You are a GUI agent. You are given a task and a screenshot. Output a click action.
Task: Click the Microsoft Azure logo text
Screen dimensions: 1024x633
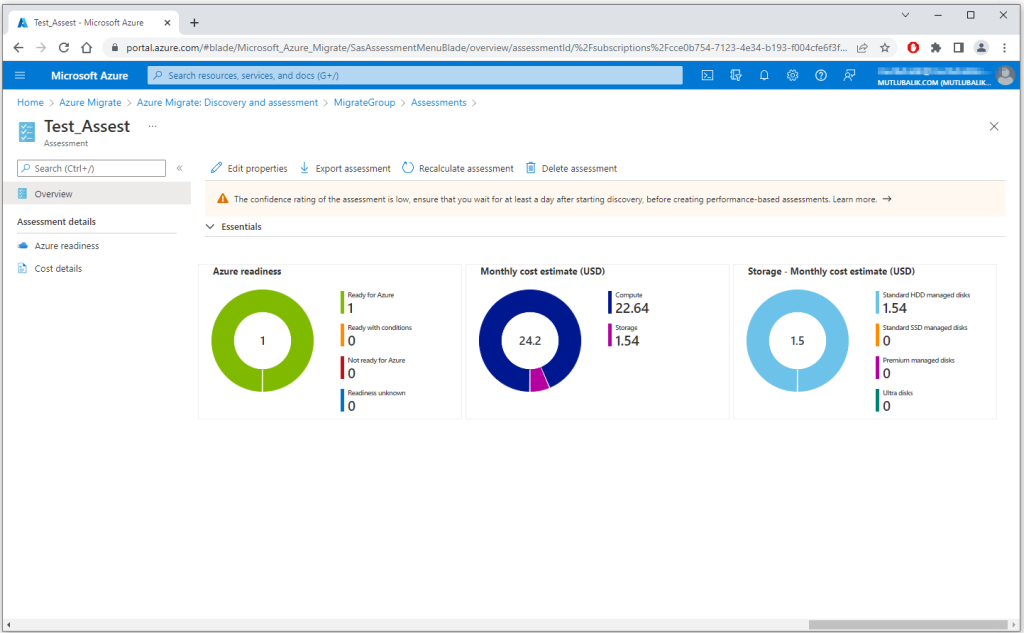(89, 76)
